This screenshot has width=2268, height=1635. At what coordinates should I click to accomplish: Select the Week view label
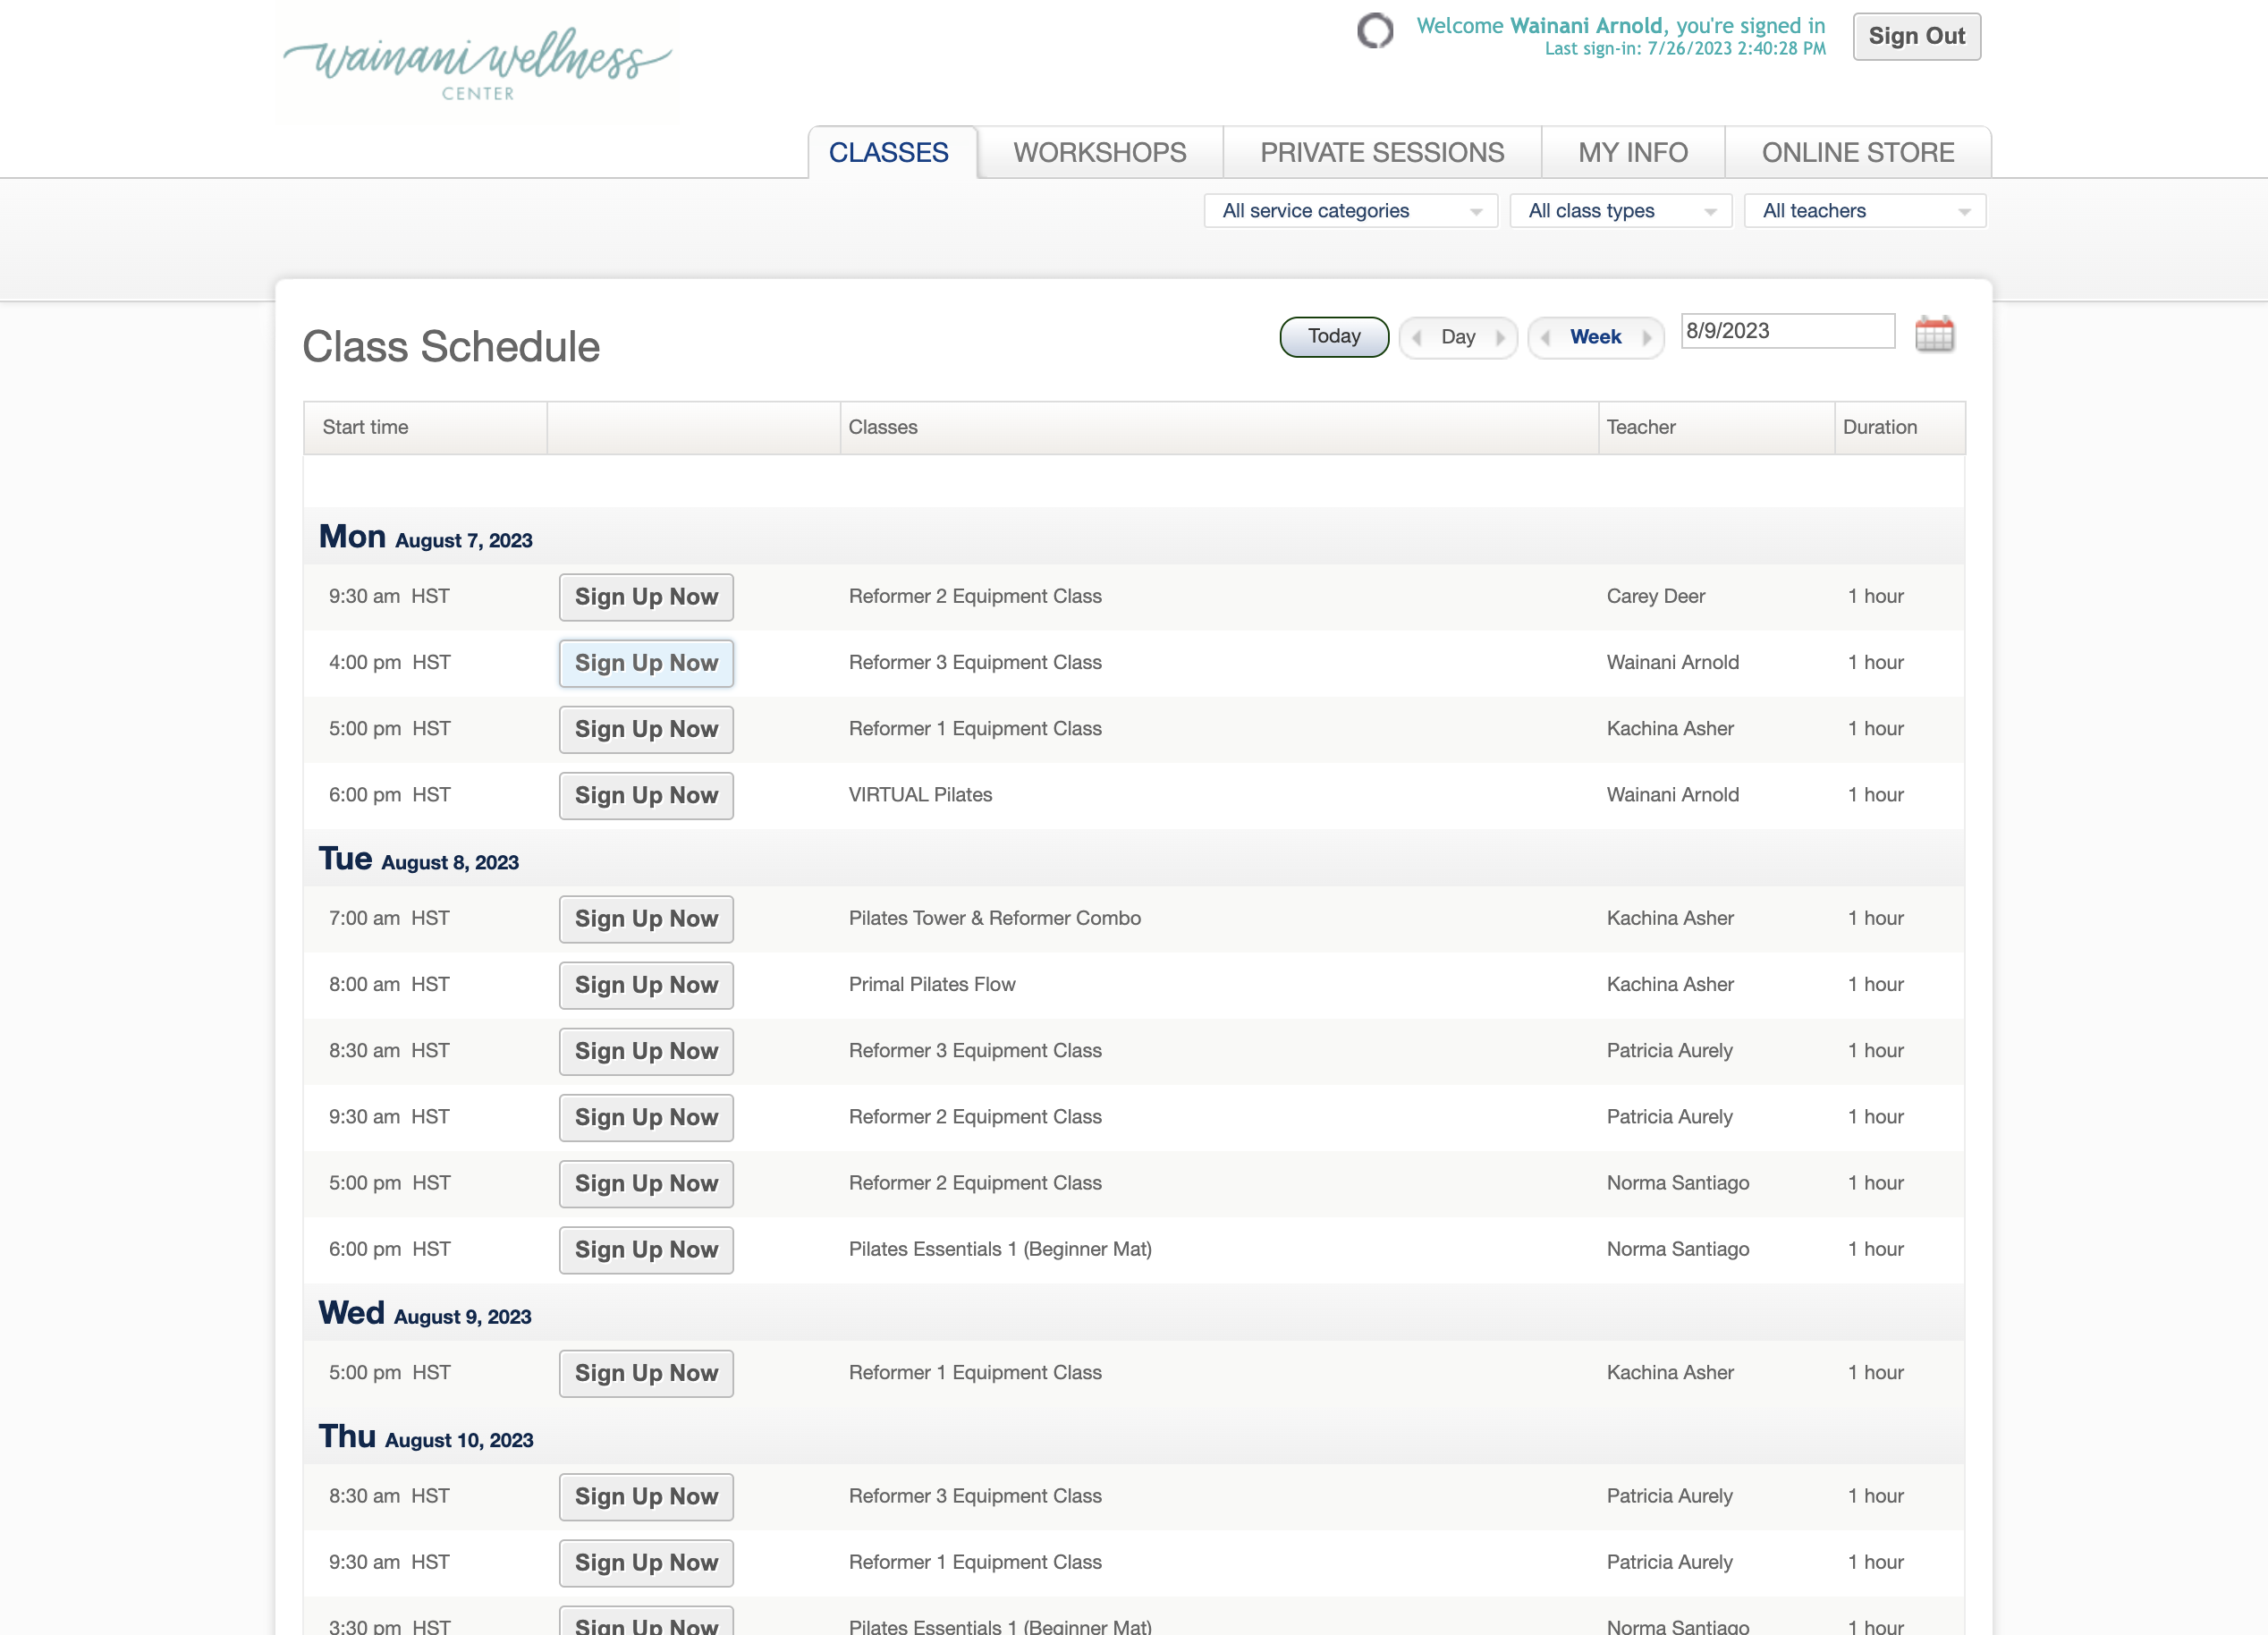1595,337
